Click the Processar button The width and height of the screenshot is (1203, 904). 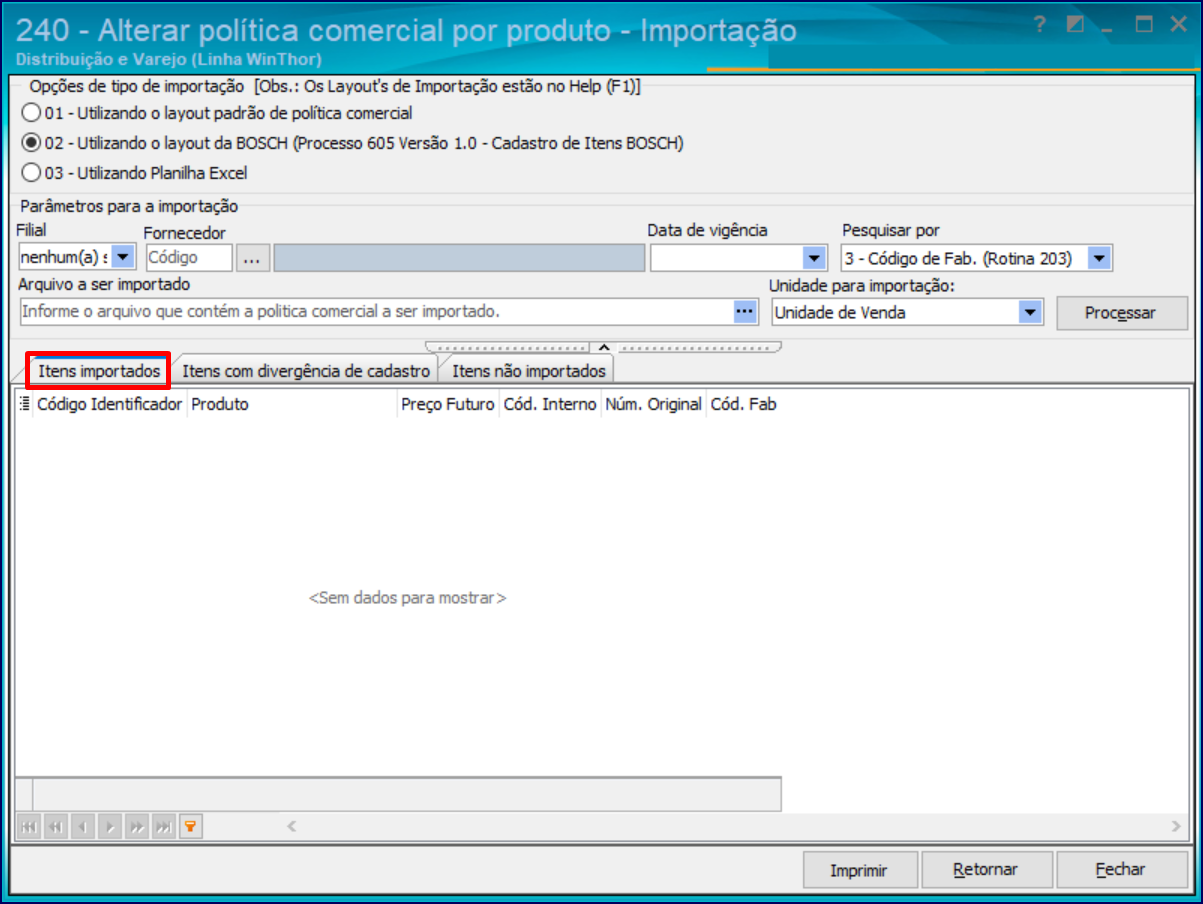tap(1122, 313)
